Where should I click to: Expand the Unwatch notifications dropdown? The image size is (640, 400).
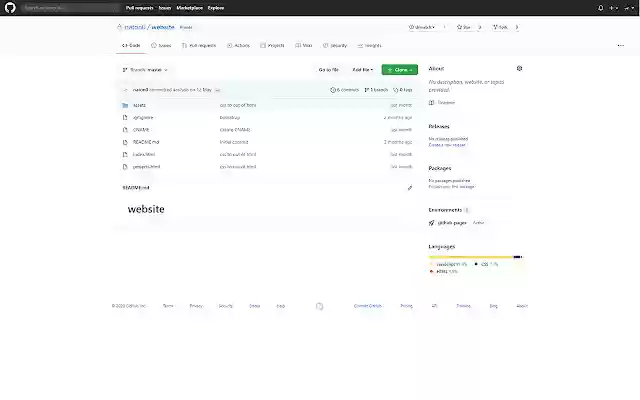(422, 27)
